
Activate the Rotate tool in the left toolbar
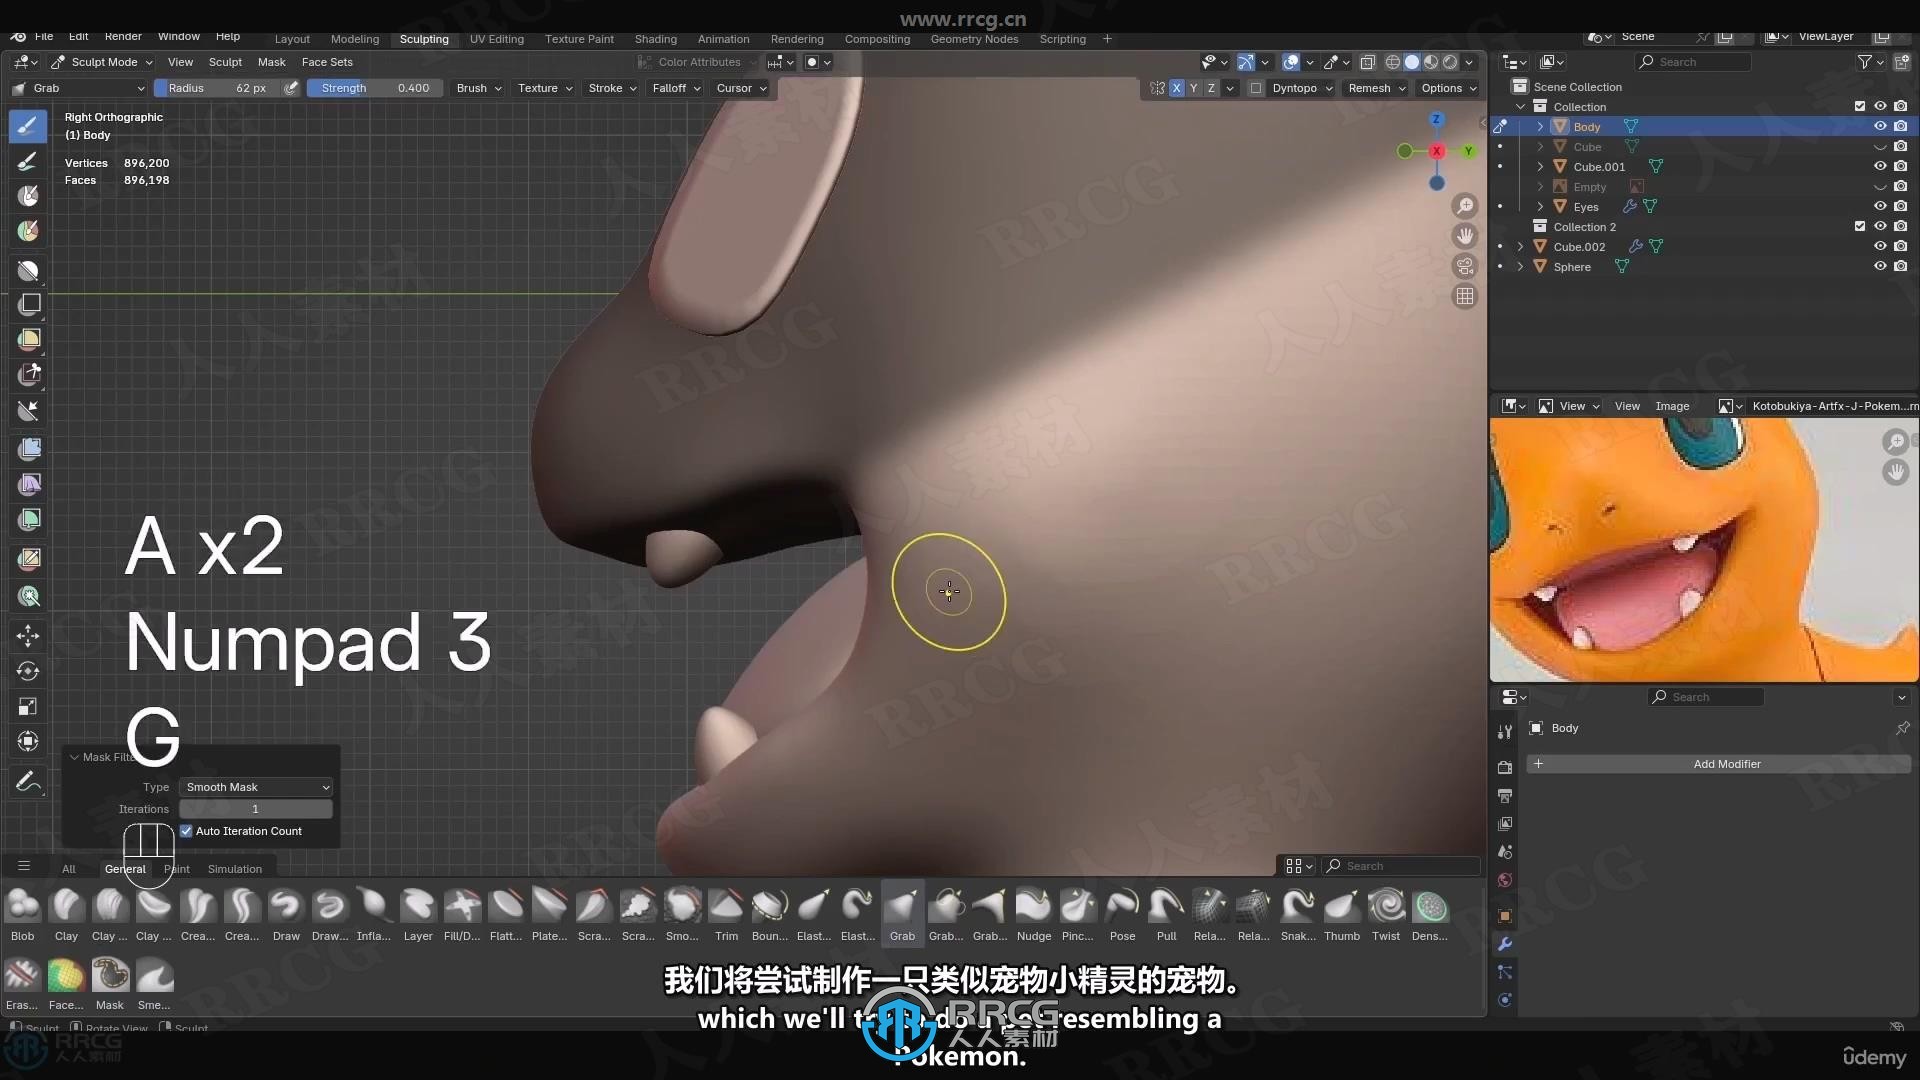click(x=28, y=671)
